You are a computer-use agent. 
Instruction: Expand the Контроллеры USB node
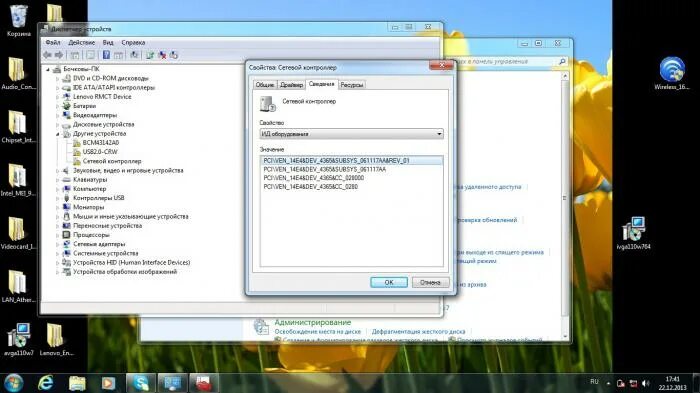point(58,198)
